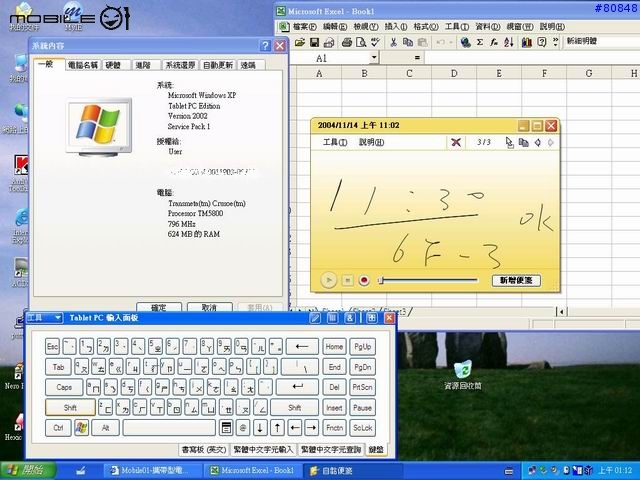Image resolution: width=640 pixels, height=480 pixels.
Task: Click the 取消 button in System Properties
Action: click(209, 307)
